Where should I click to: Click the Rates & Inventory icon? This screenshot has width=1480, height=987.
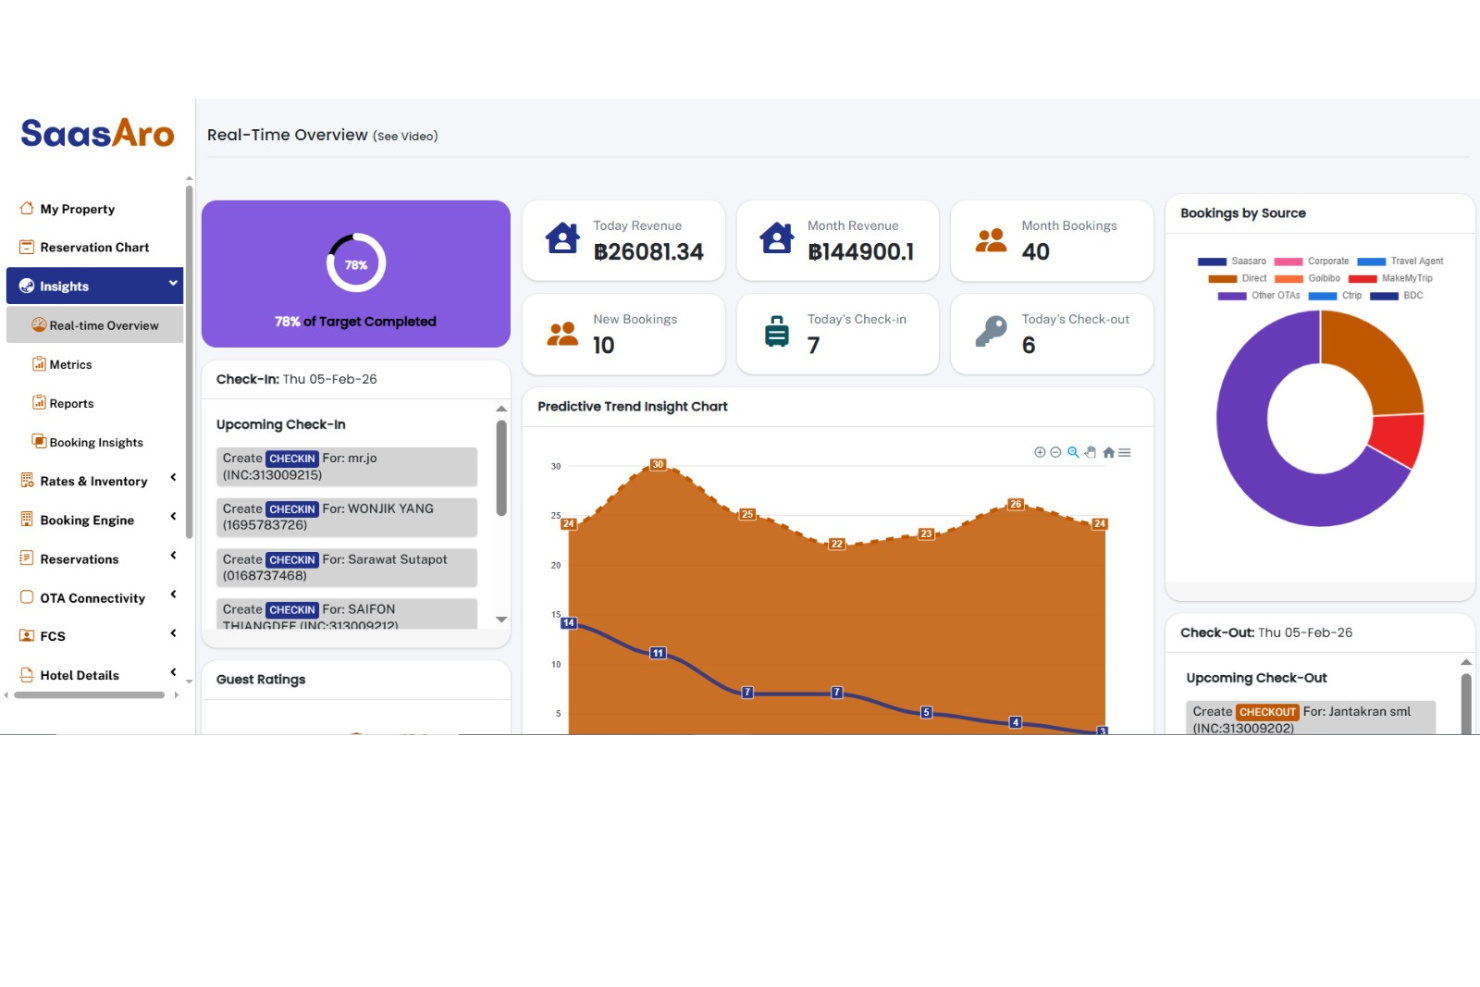coord(27,480)
